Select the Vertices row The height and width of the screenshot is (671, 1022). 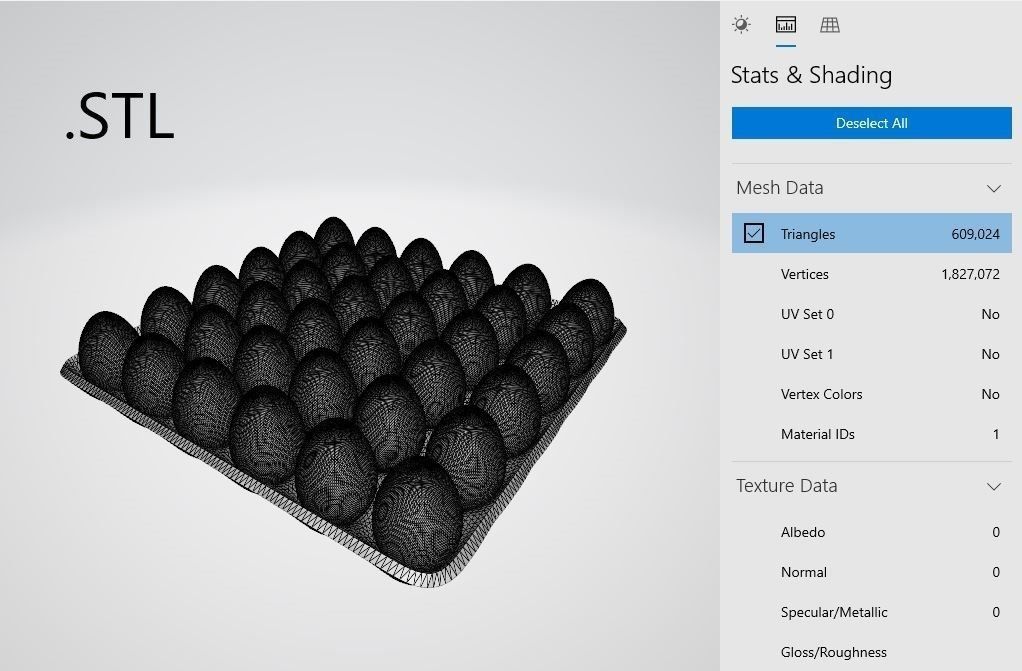coord(871,274)
